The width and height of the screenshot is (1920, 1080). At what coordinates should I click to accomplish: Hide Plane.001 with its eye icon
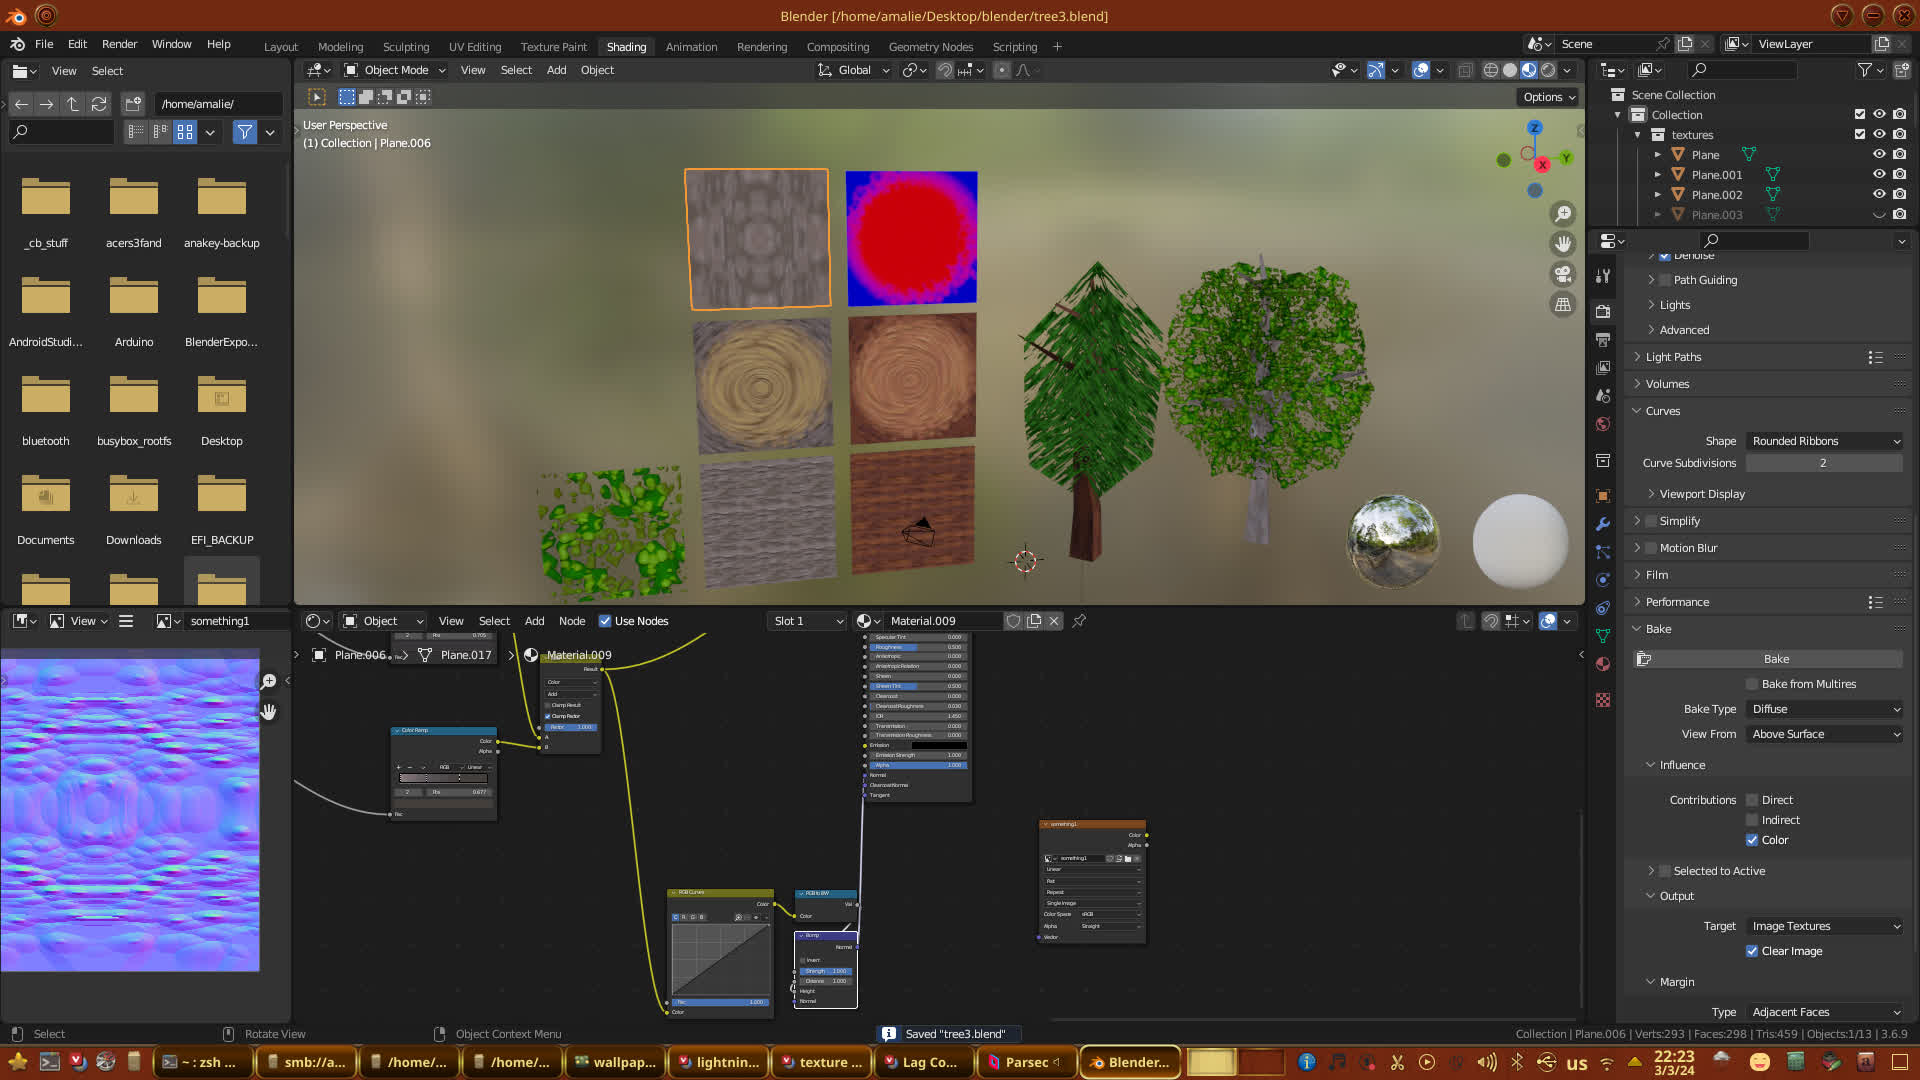point(1879,174)
